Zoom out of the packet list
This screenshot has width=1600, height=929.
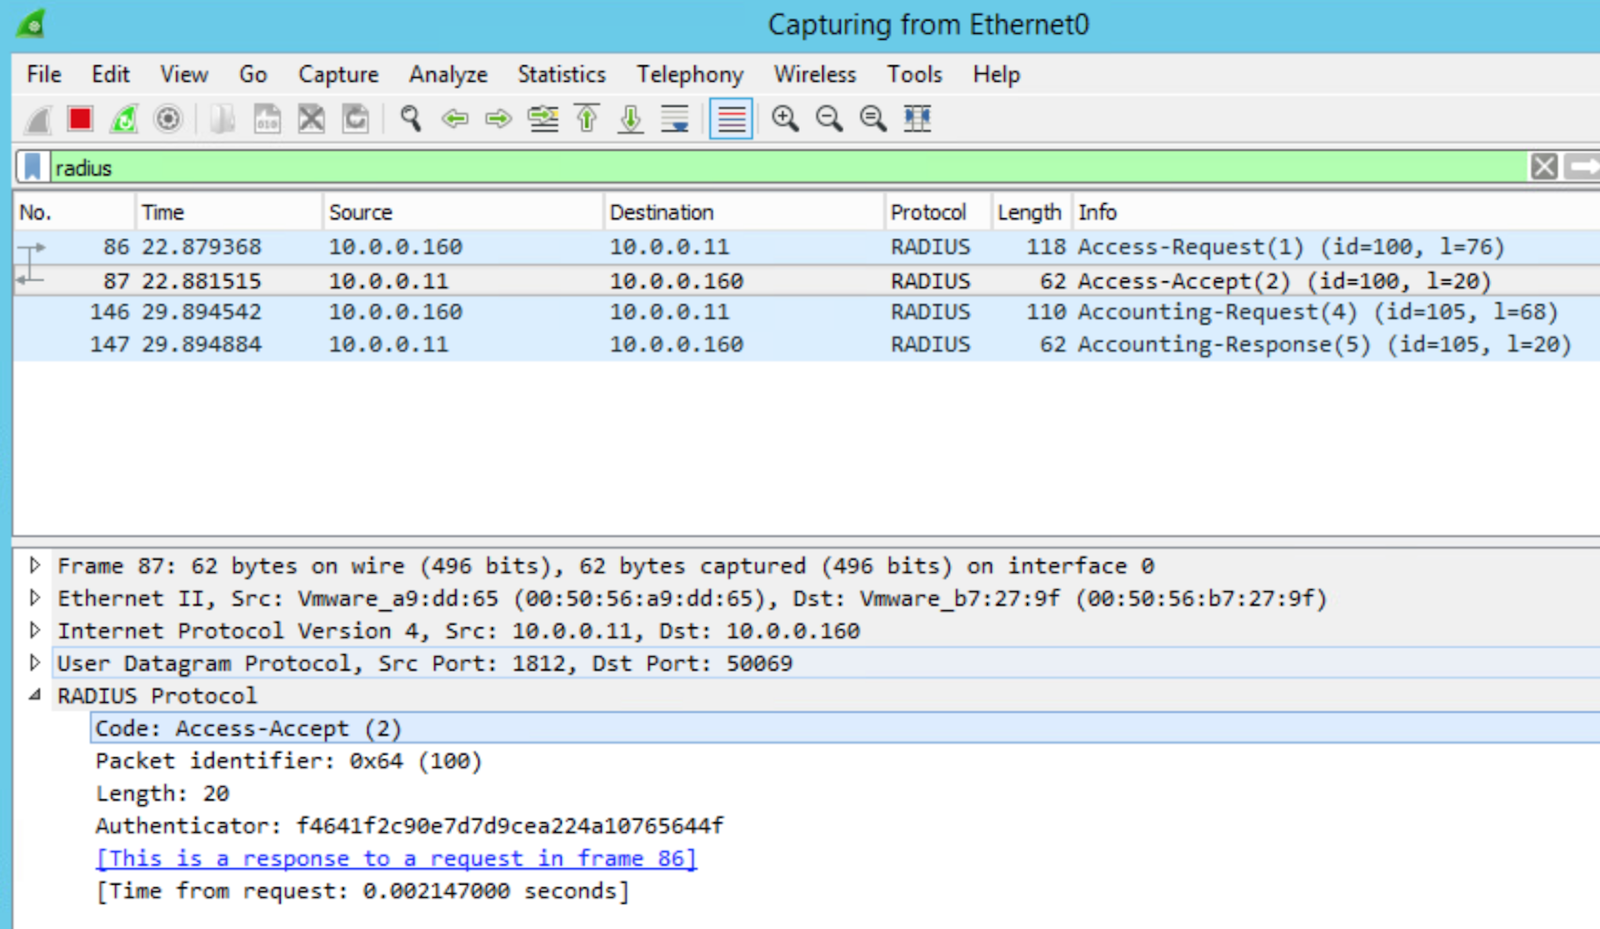coord(829,118)
